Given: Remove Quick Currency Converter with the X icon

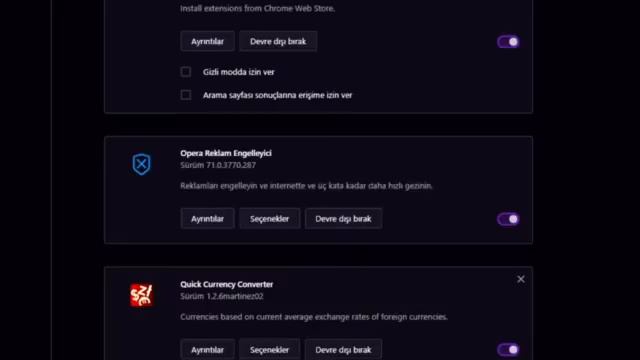Looking at the screenshot, I should [x=521, y=279].
